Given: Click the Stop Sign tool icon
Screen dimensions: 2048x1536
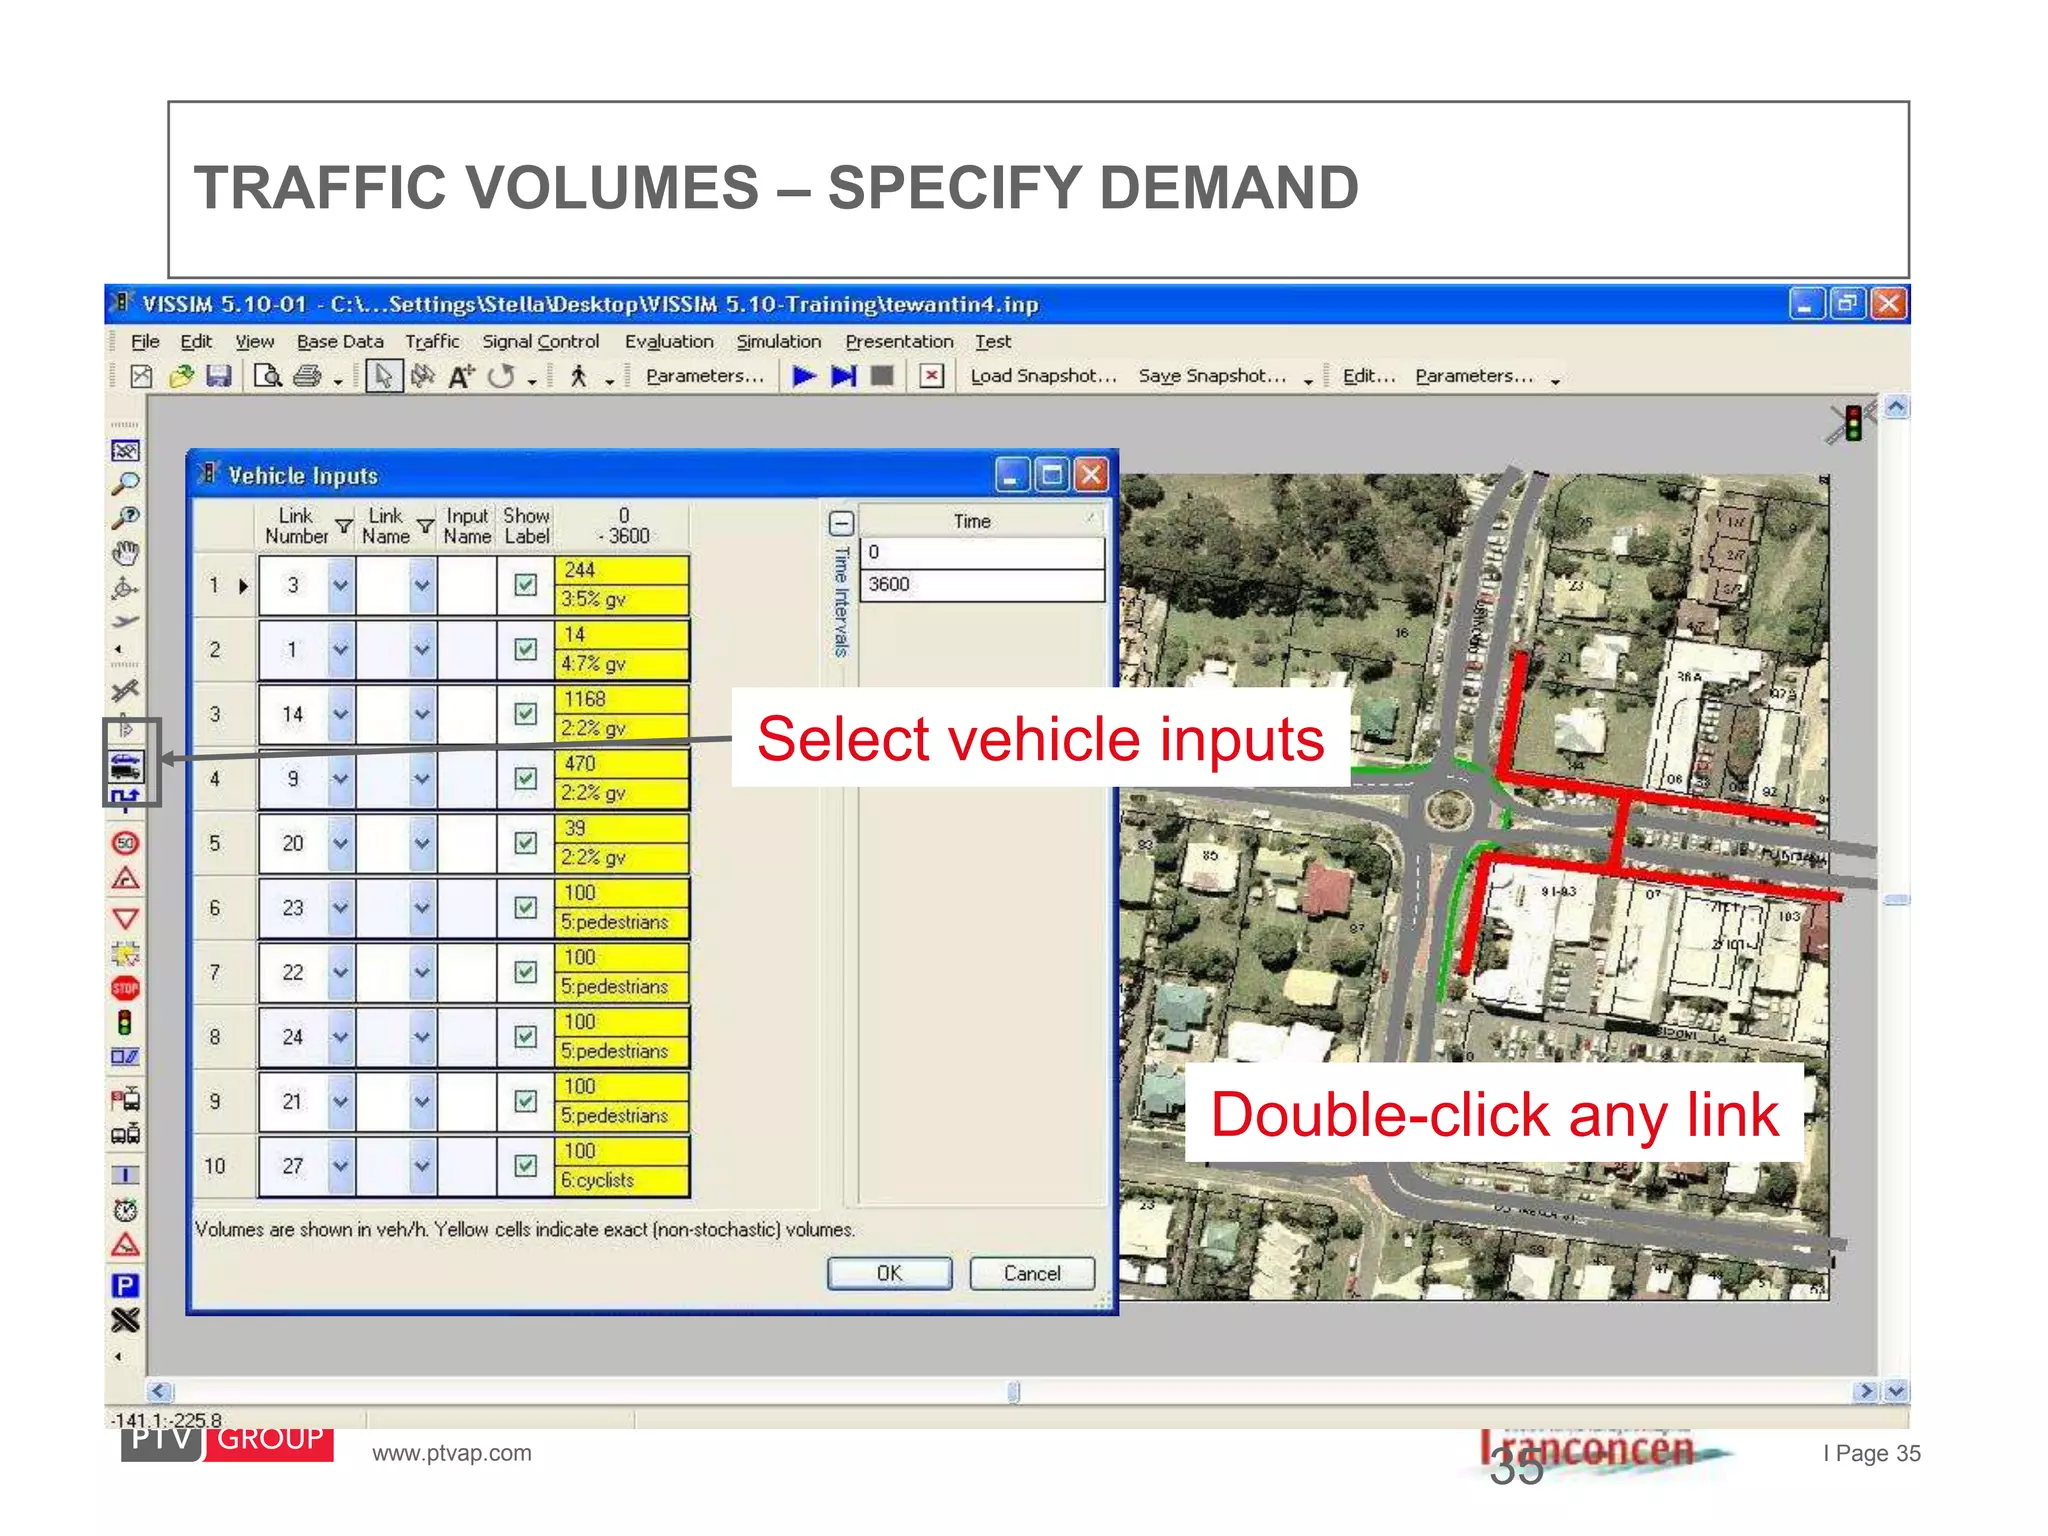Looking at the screenshot, I should point(125,988).
